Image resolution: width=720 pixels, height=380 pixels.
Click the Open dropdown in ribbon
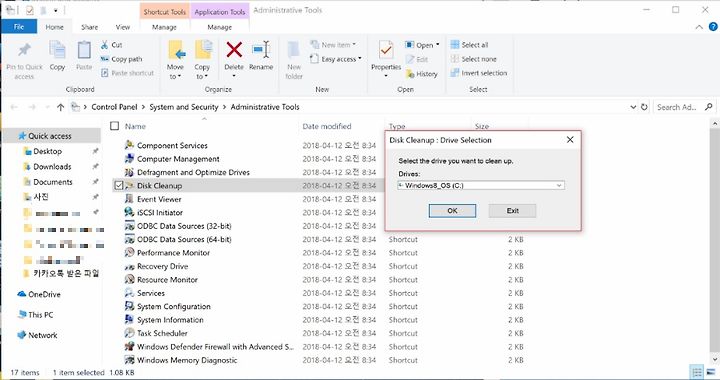pos(422,45)
